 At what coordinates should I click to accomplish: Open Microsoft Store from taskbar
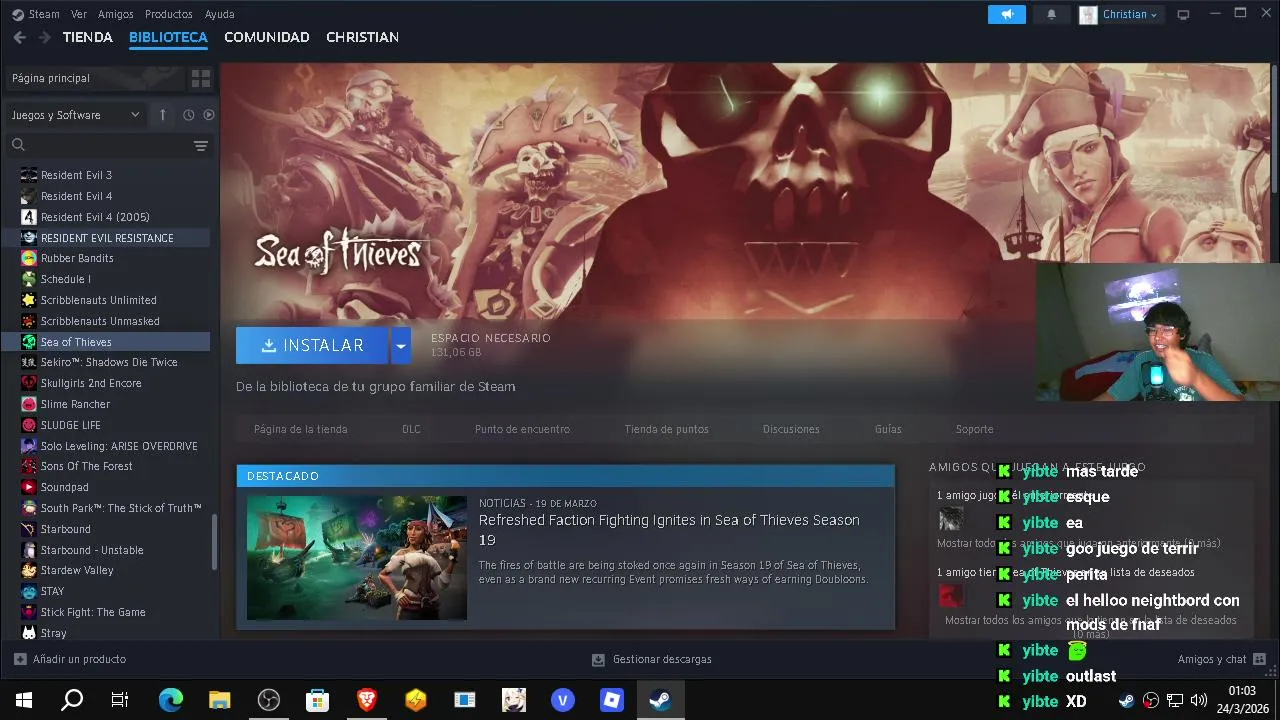pyautogui.click(x=318, y=700)
